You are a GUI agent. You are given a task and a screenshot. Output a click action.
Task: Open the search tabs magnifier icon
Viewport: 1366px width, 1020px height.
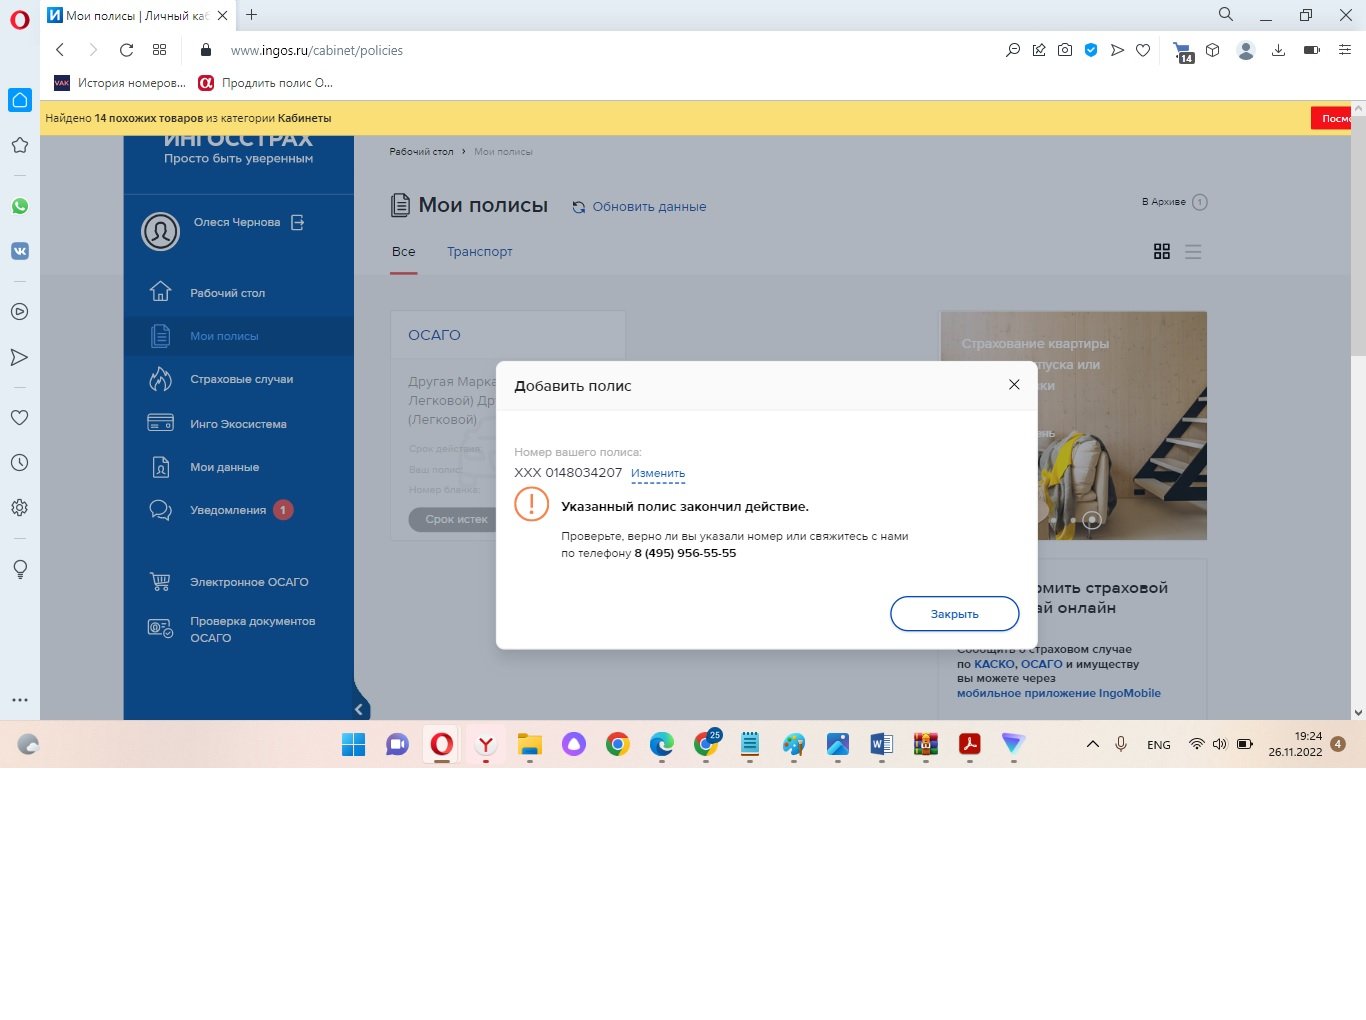(x=1225, y=14)
